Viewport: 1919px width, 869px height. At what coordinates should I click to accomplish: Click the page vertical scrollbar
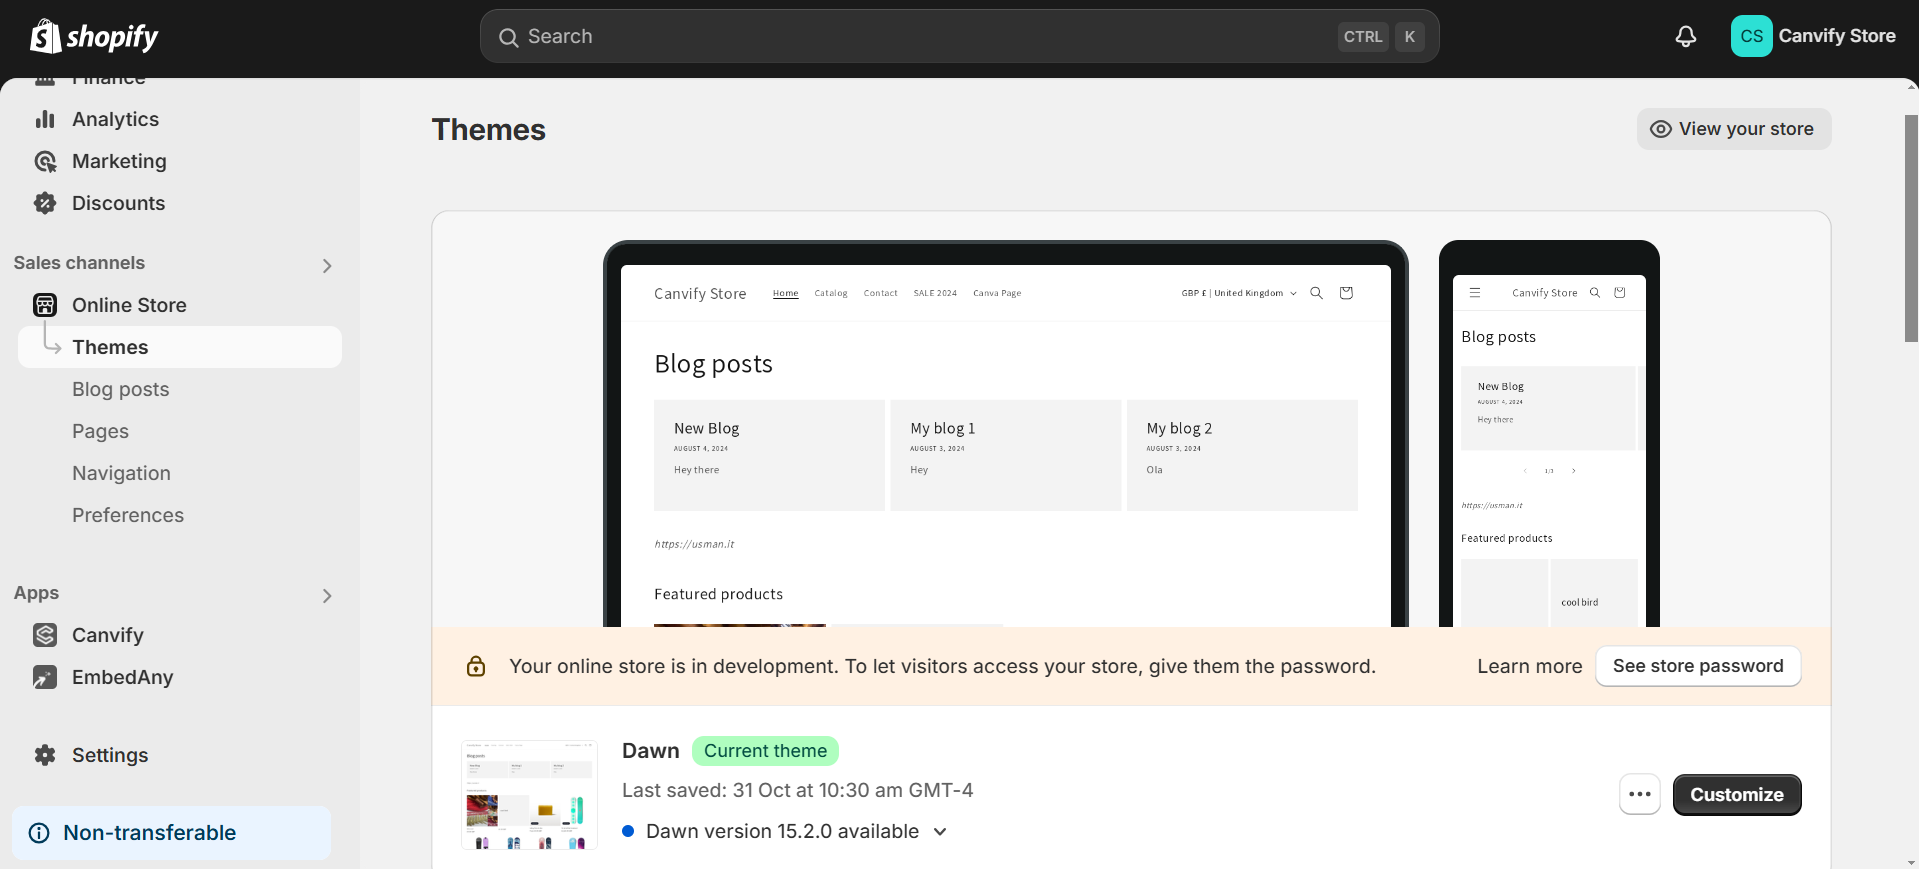[x=1911, y=229]
